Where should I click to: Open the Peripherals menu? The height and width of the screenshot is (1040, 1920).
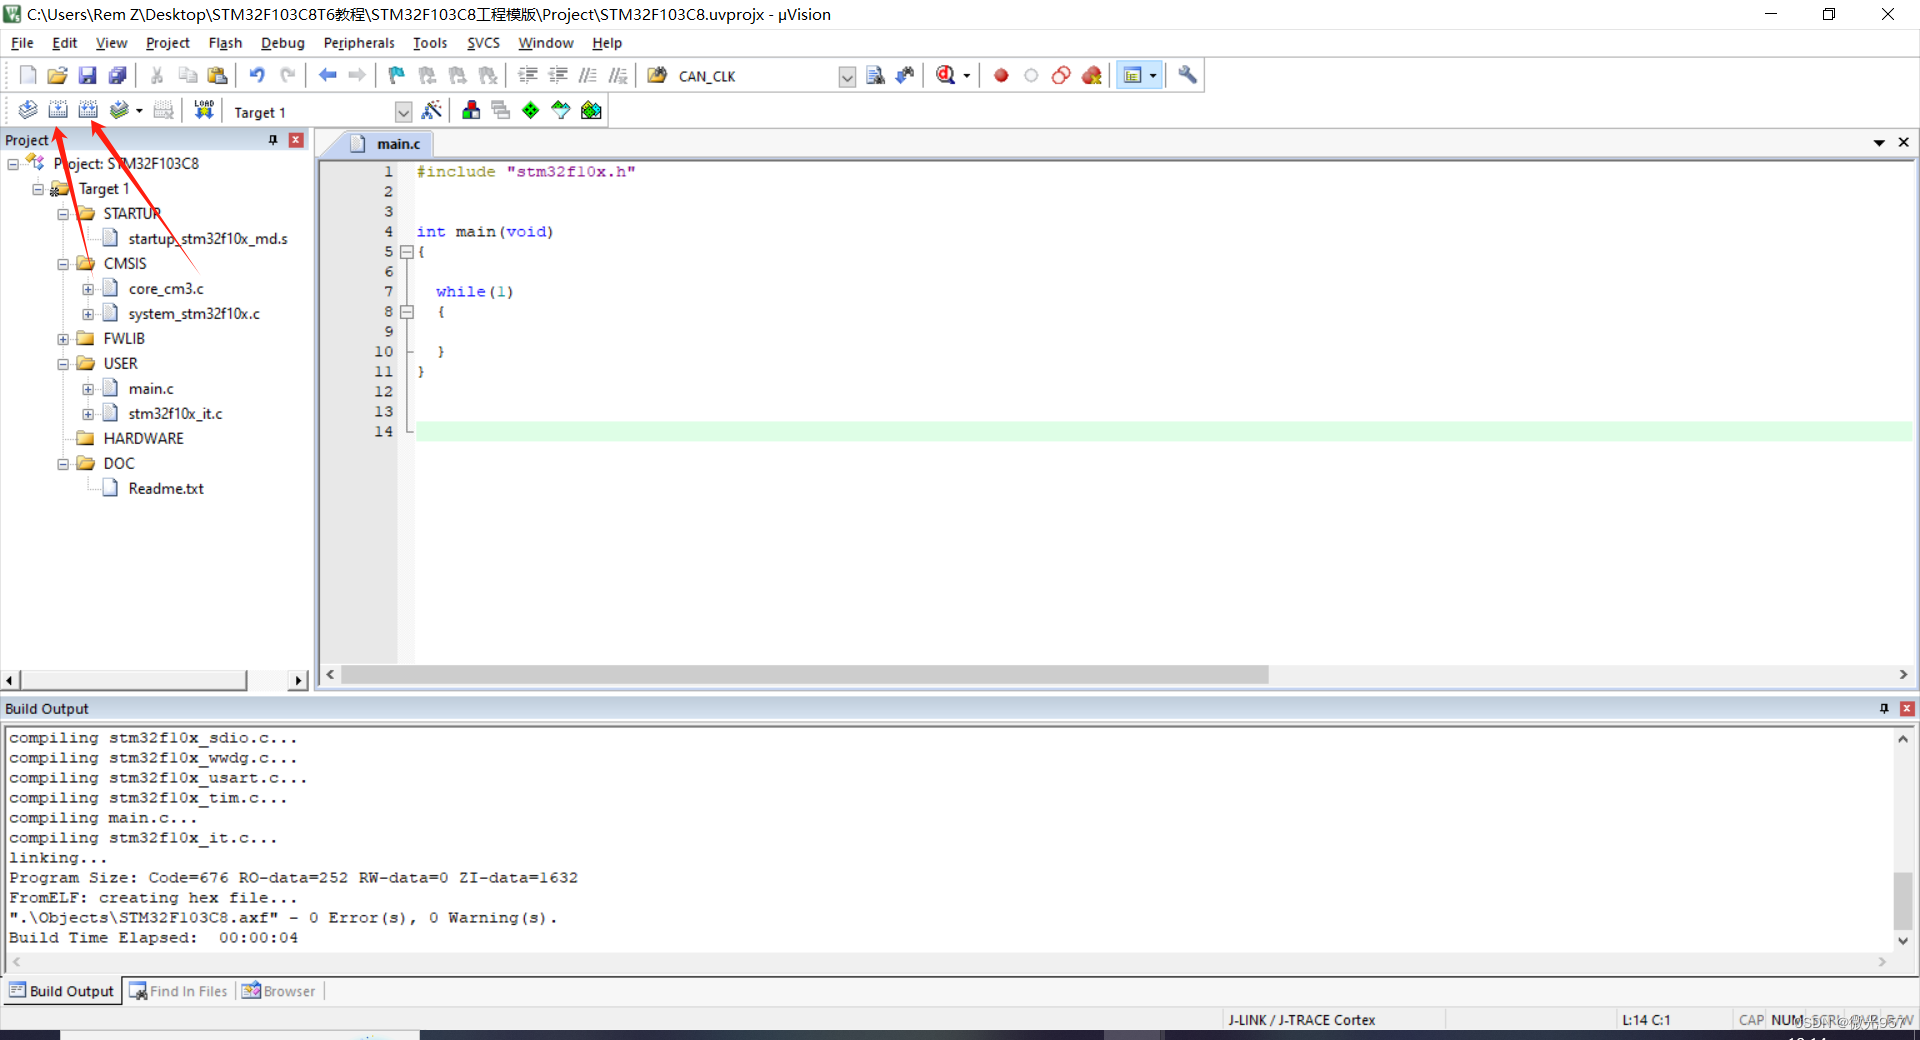coord(359,43)
